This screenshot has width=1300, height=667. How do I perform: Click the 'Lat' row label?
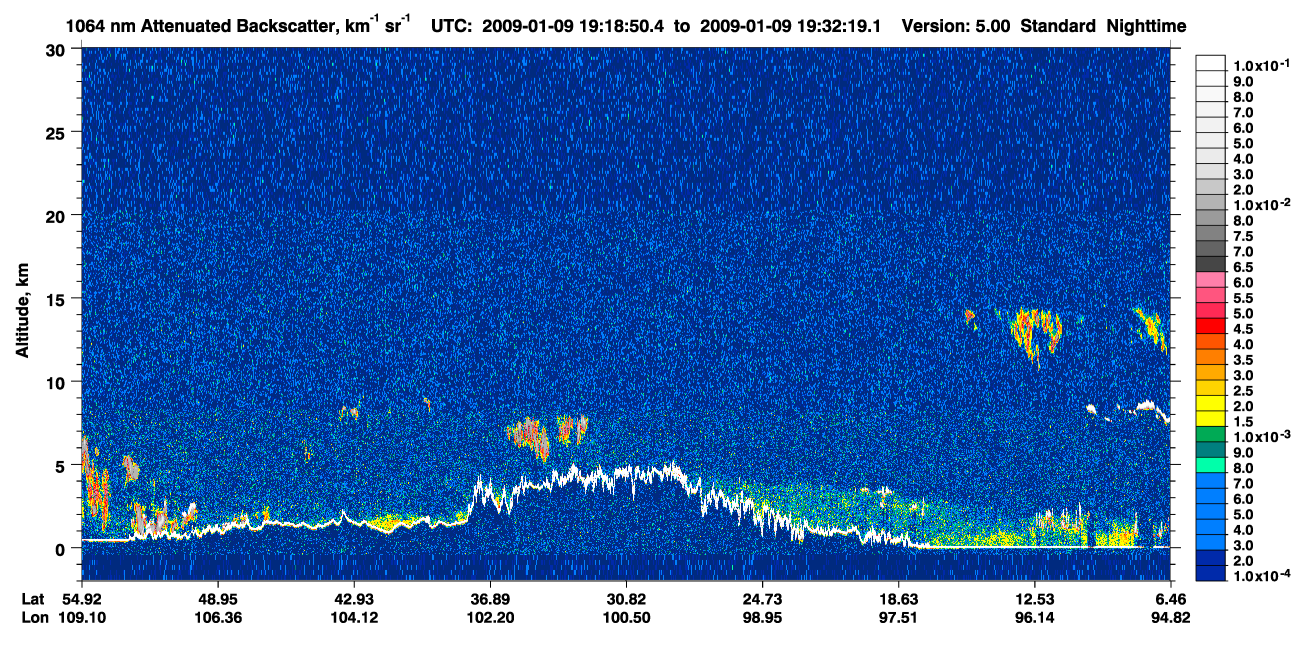click(34, 598)
